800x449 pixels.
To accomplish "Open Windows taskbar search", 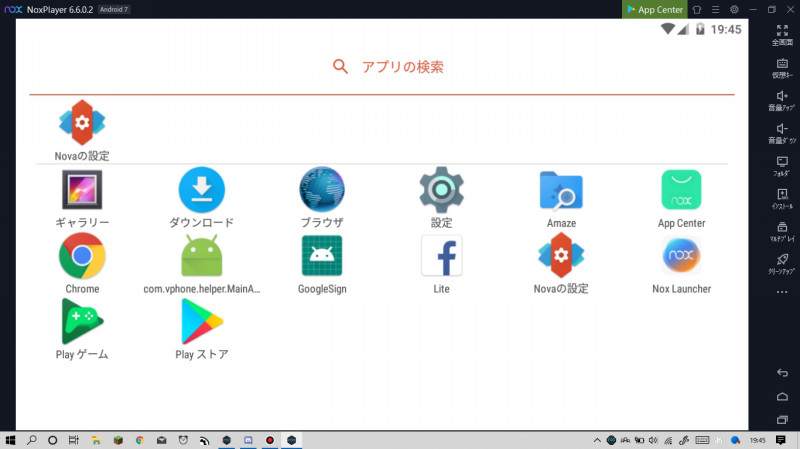I will click(32, 440).
